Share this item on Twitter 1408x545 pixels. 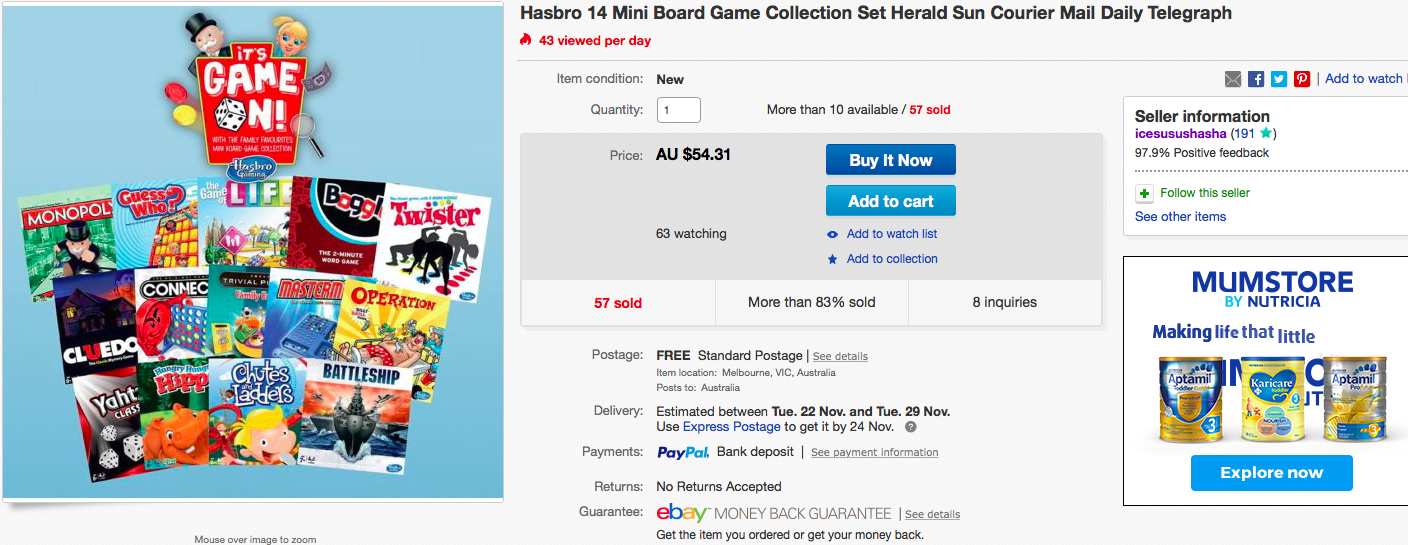click(1279, 79)
